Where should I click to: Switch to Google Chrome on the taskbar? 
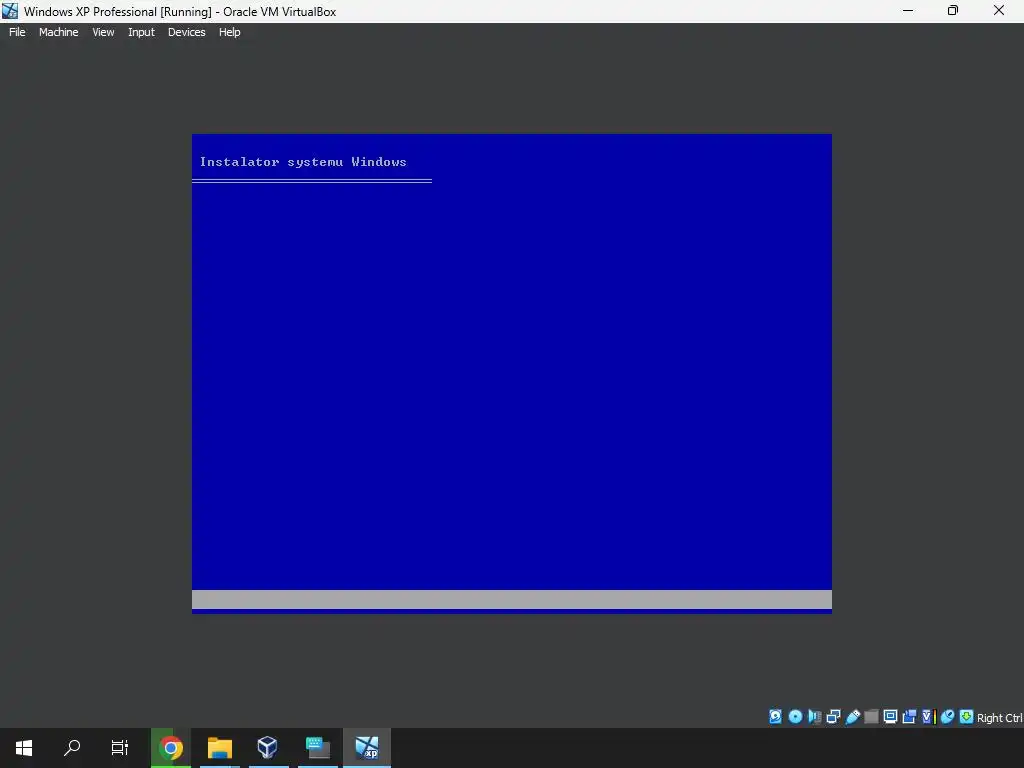point(171,748)
